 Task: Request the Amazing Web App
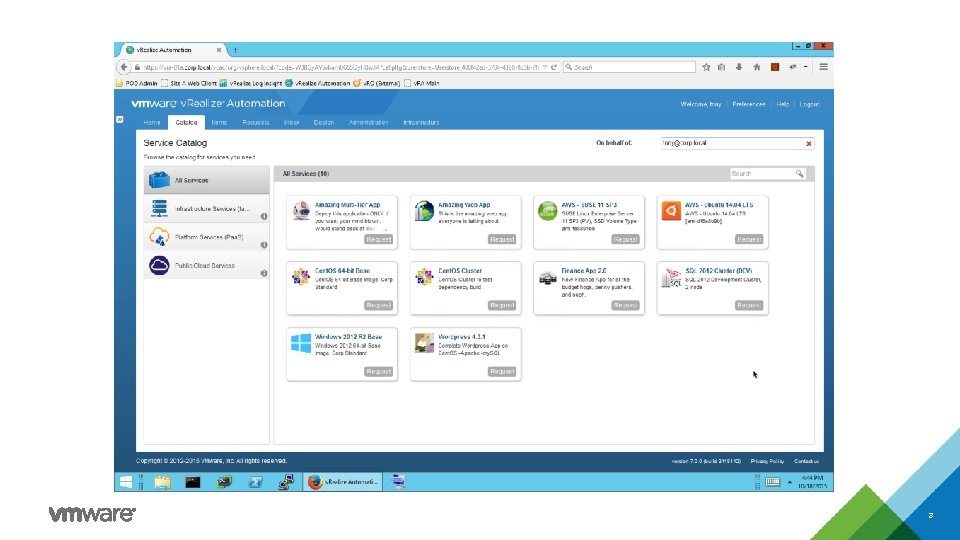(x=502, y=239)
